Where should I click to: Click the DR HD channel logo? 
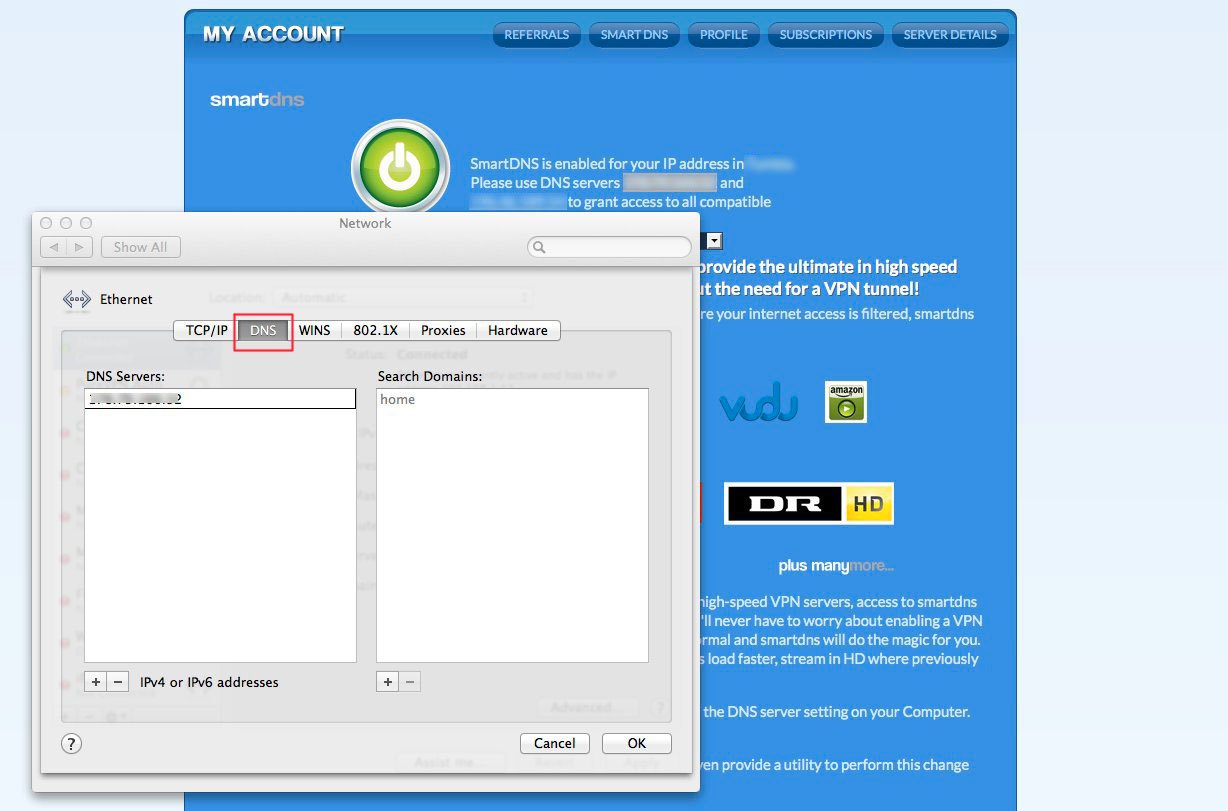coord(809,504)
